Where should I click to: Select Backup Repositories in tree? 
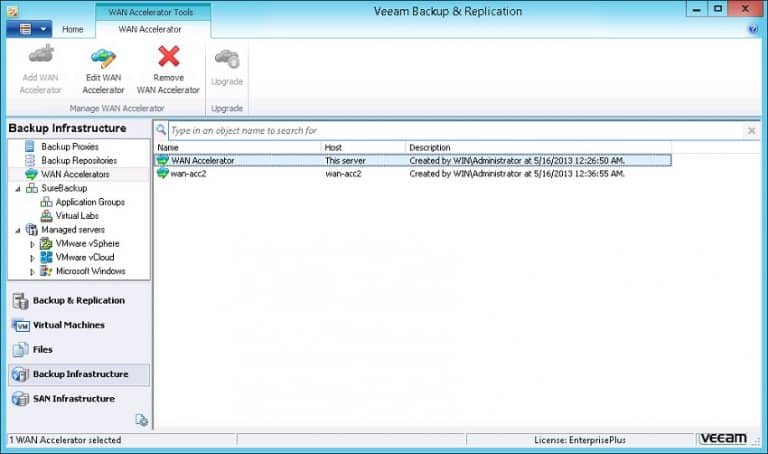point(79,160)
